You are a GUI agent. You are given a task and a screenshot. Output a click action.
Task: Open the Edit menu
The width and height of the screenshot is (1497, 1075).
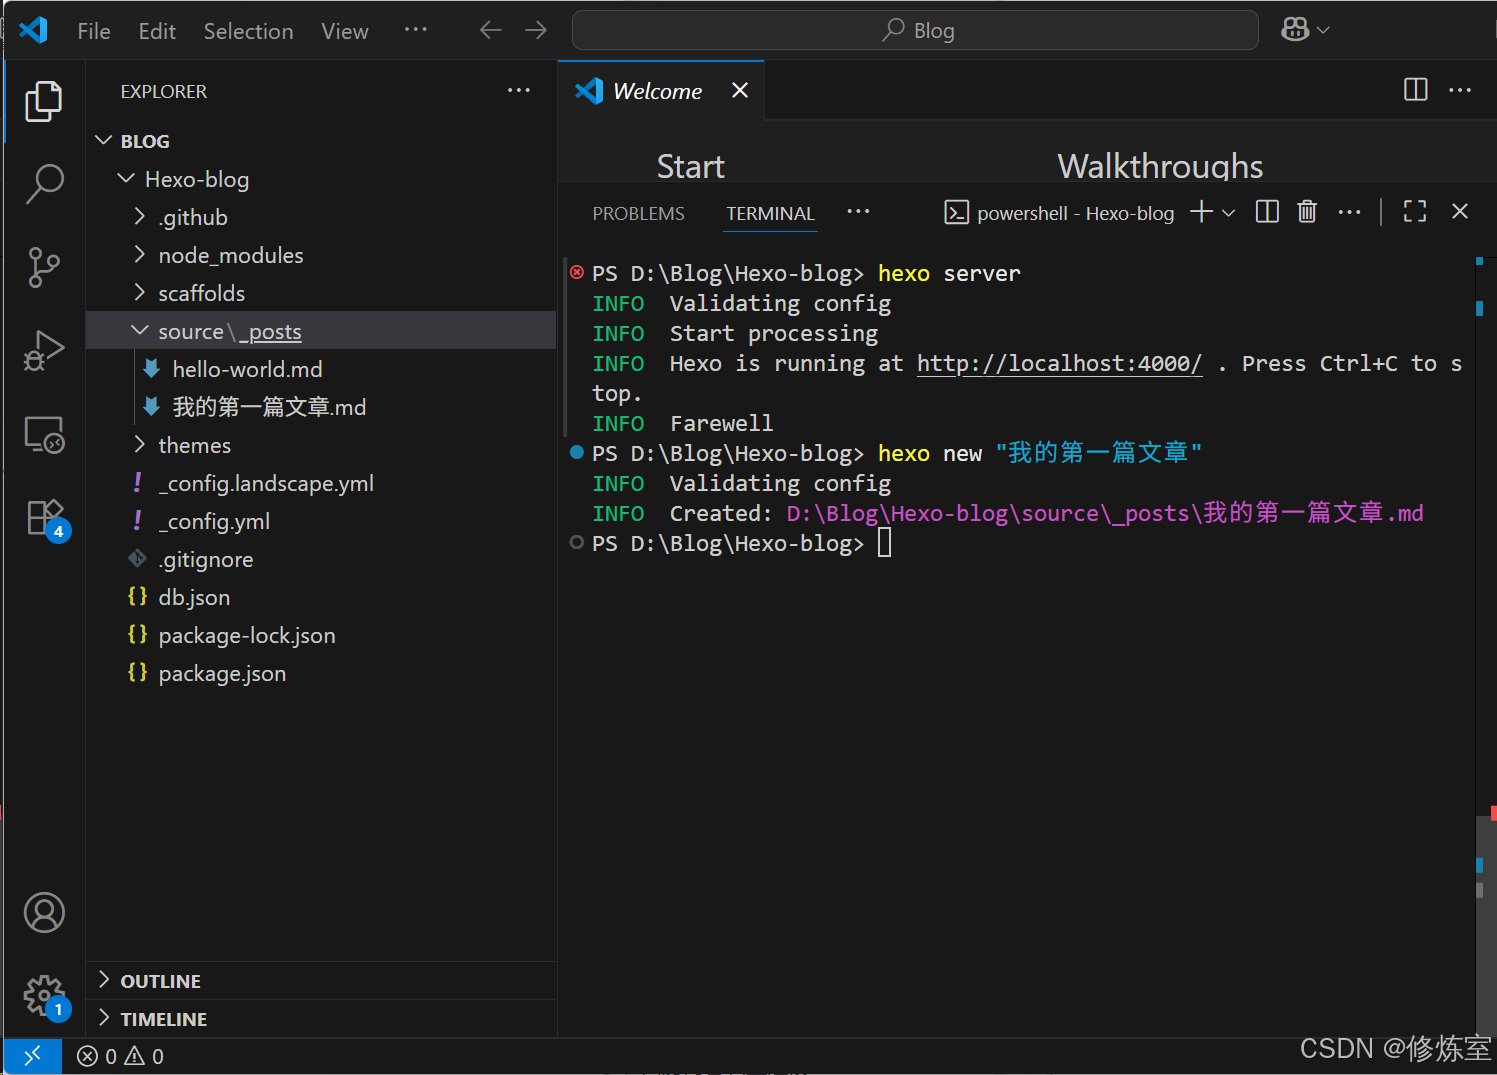click(x=157, y=31)
